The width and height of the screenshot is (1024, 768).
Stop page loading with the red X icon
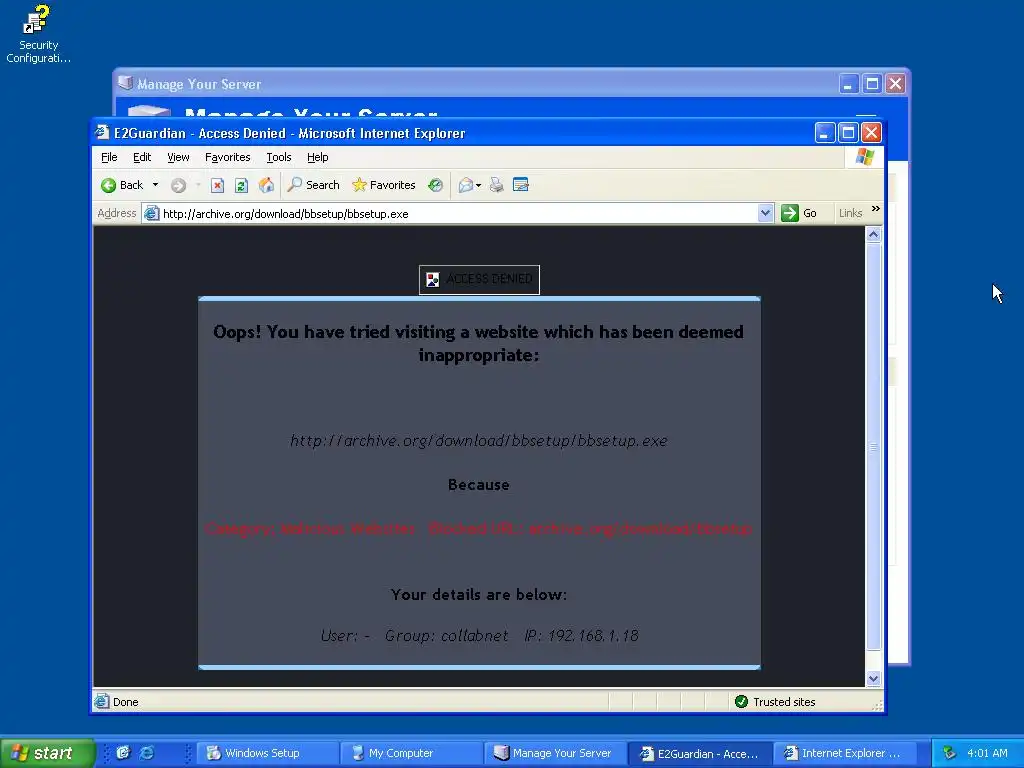217,185
